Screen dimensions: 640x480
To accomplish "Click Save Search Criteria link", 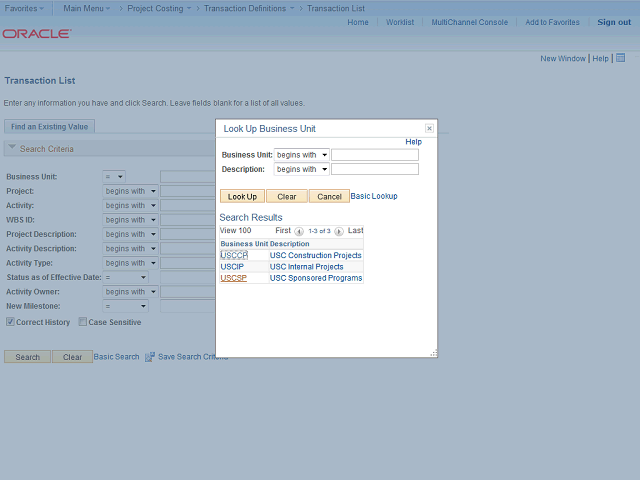I will pos(193,357).
